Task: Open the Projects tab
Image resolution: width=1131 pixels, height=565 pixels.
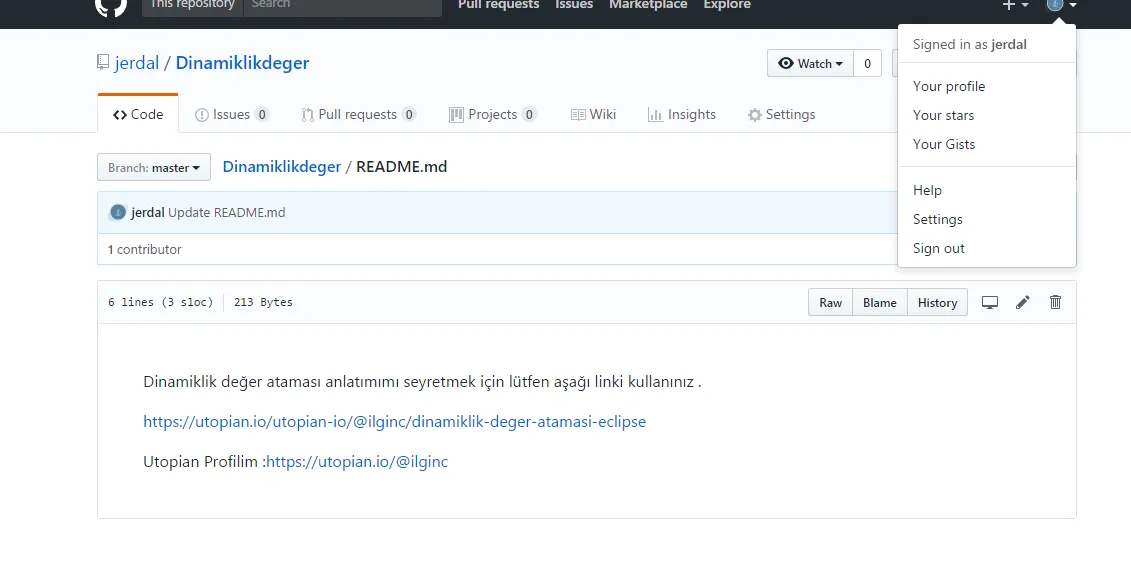Action: (493, 114)
